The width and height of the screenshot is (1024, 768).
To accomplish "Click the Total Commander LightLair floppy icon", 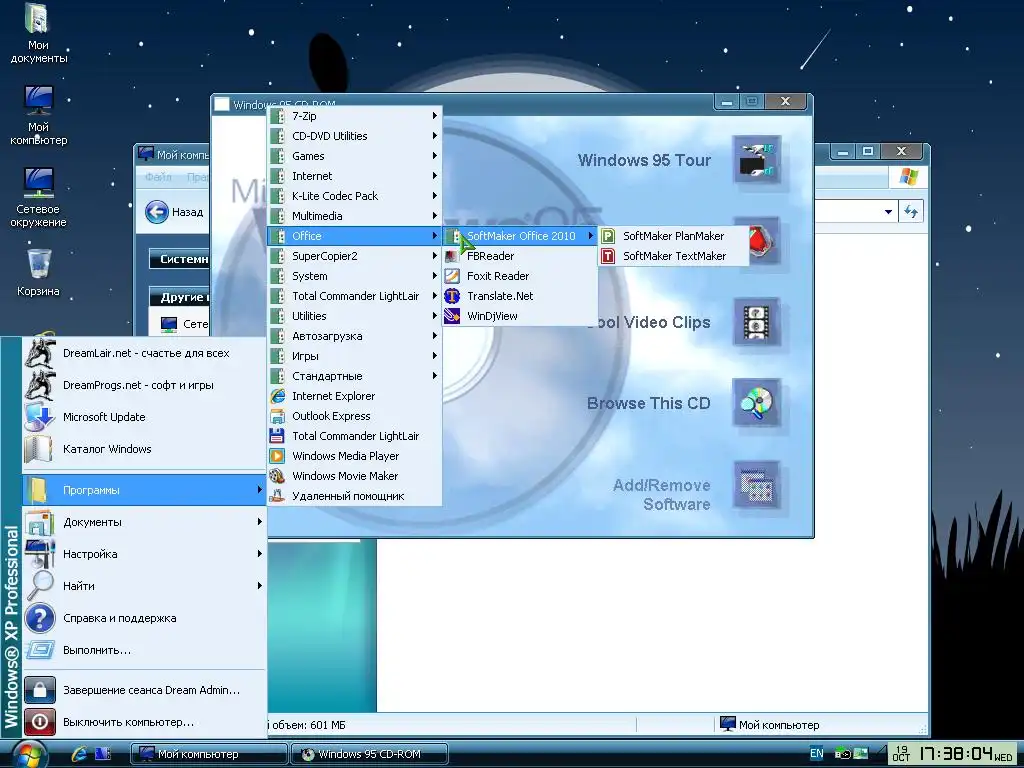I will tap(278, 436).
